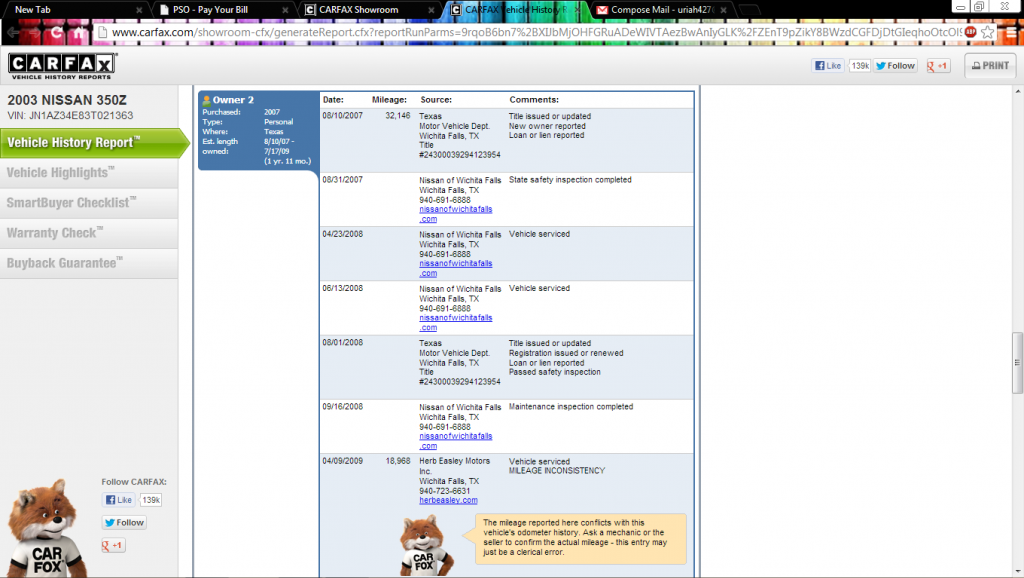Click the Twitter Follow button under Follow CARFAX
The width and height of the screenshot is (1024, 578).
pyautogui.click(x=124, y=522)
